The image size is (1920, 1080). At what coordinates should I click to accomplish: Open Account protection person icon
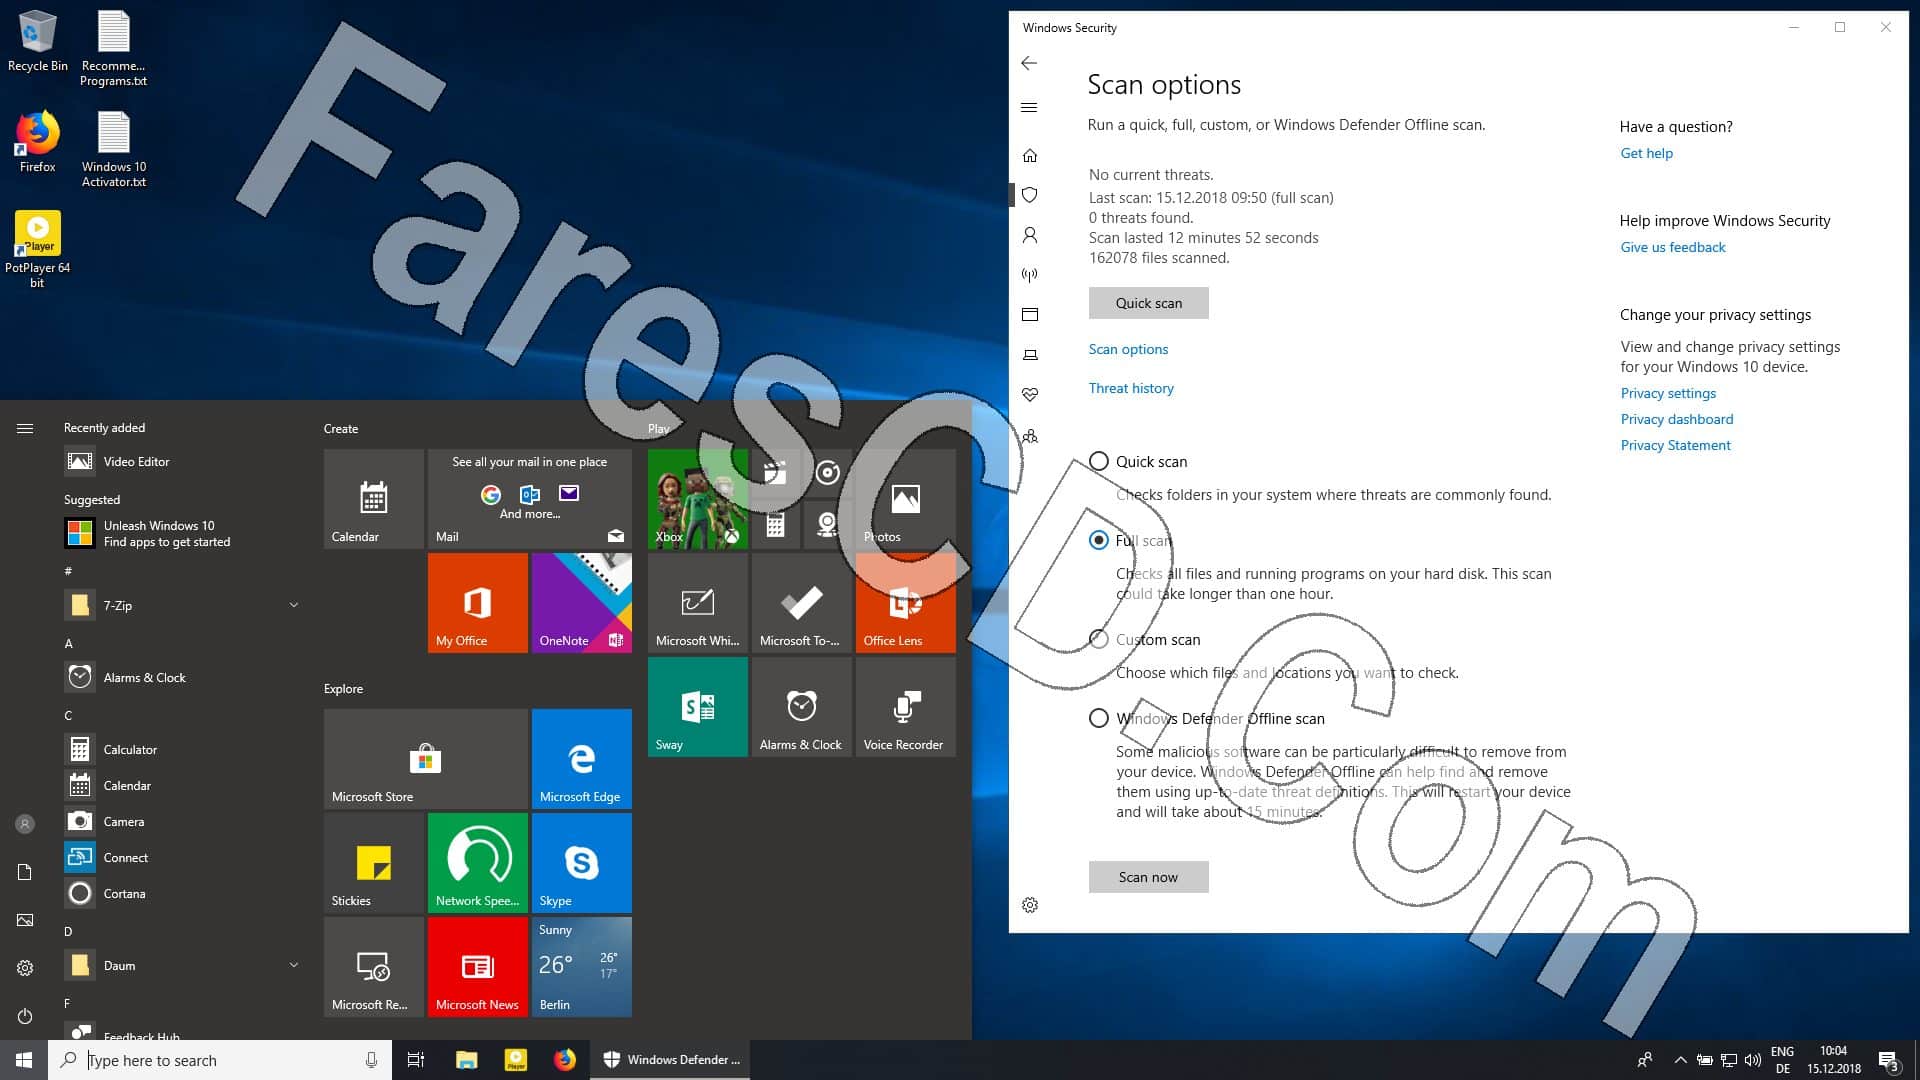click(x=1030, y=235)
